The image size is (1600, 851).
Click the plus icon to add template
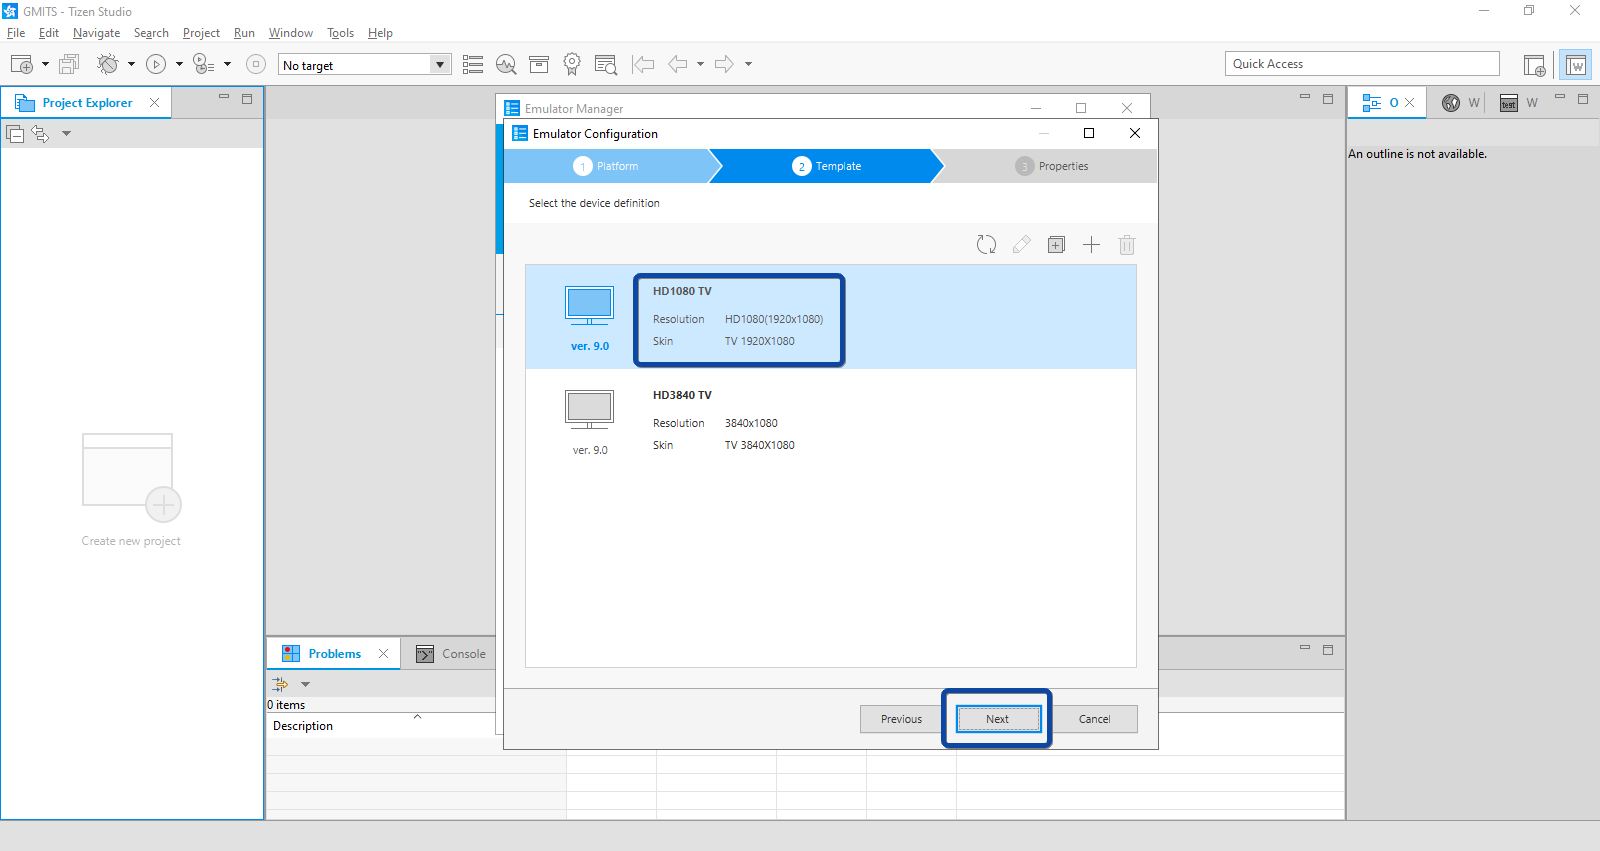pos(1091,244)
